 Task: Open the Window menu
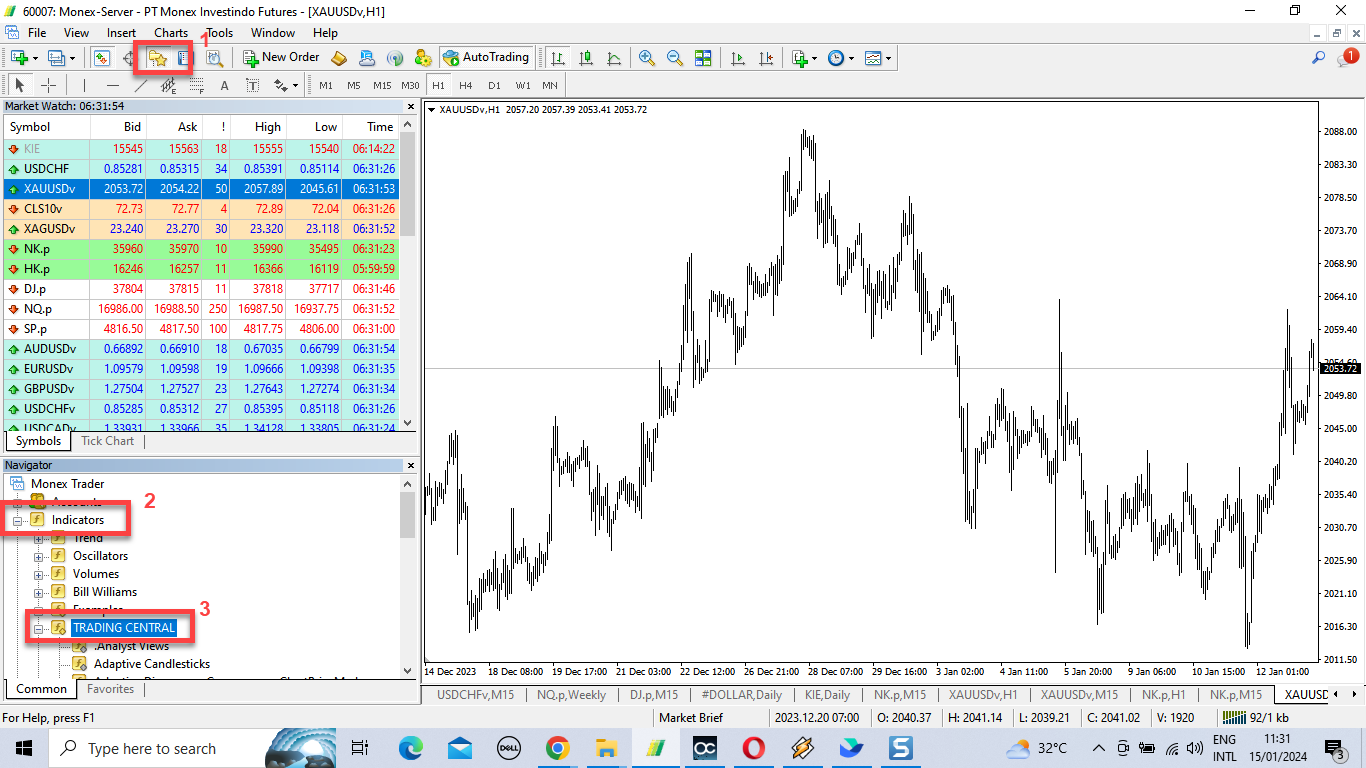(273, 32)
